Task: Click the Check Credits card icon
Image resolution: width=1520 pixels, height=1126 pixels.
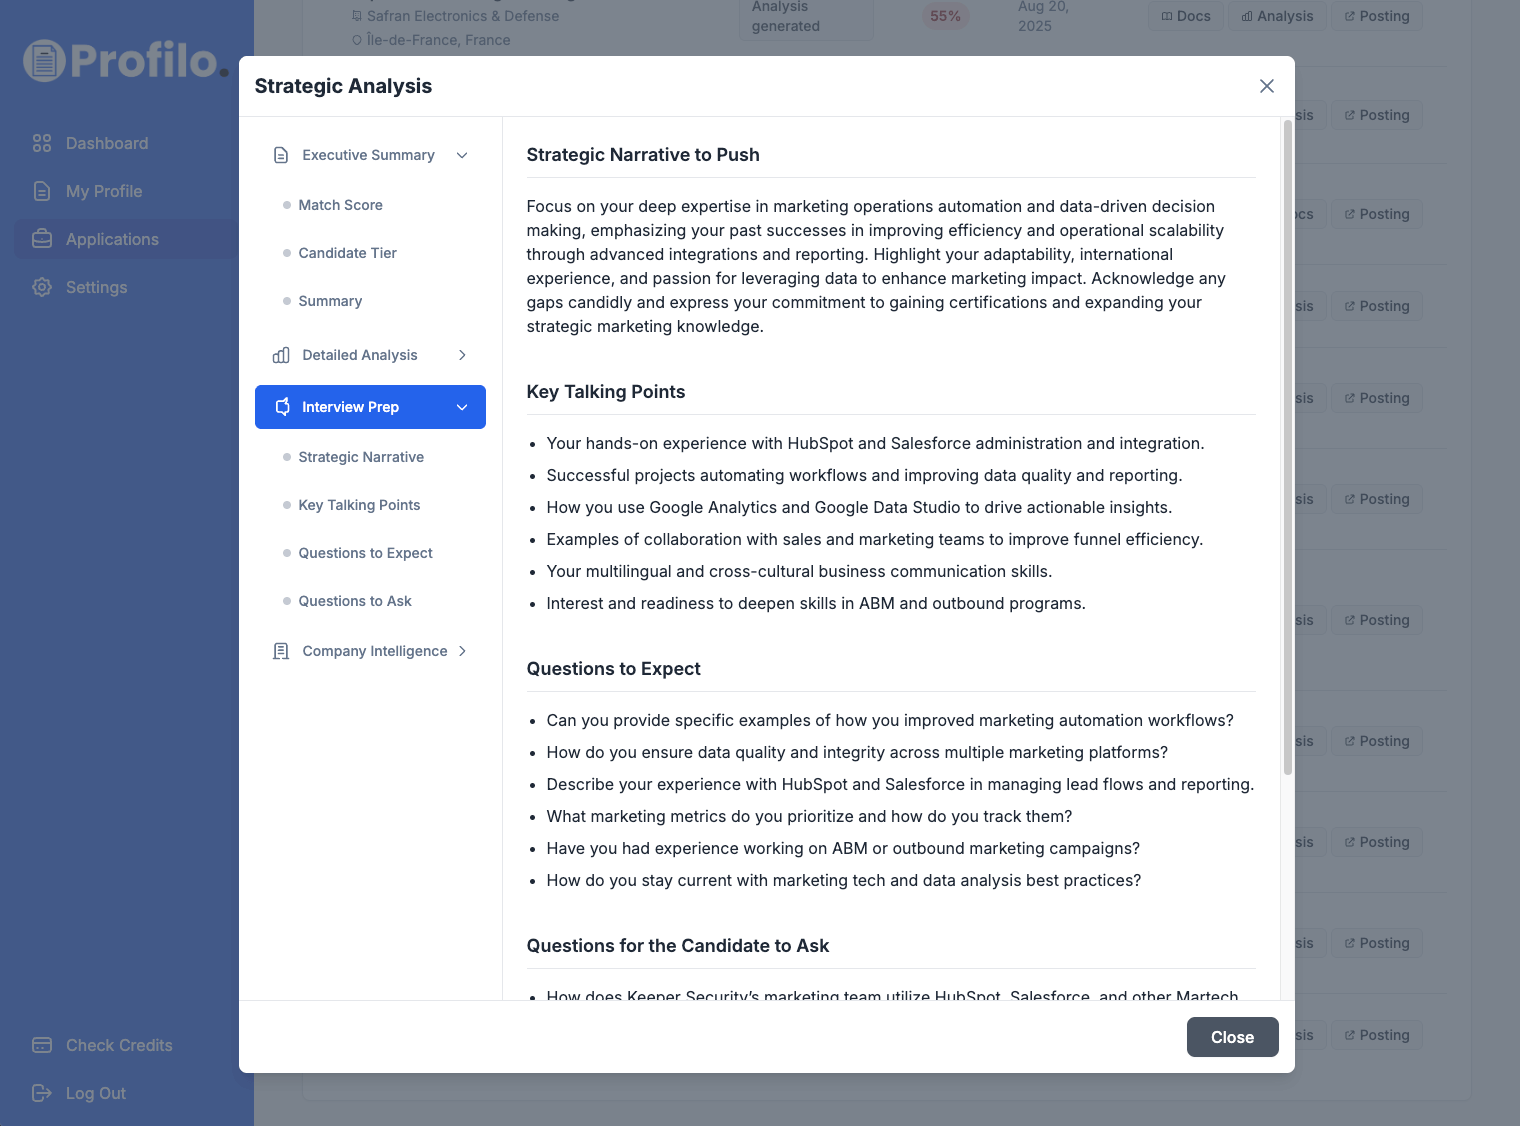Action: pos(42,1045)
